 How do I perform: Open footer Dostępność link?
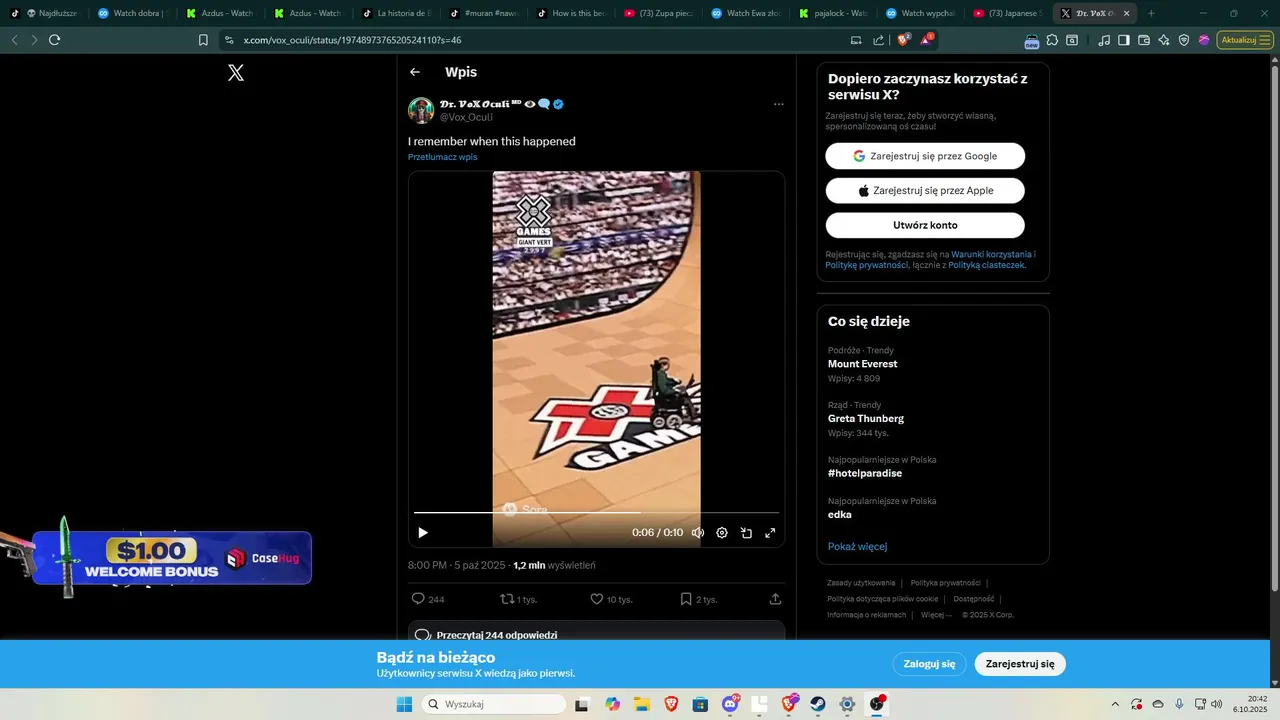click(974, 599)
